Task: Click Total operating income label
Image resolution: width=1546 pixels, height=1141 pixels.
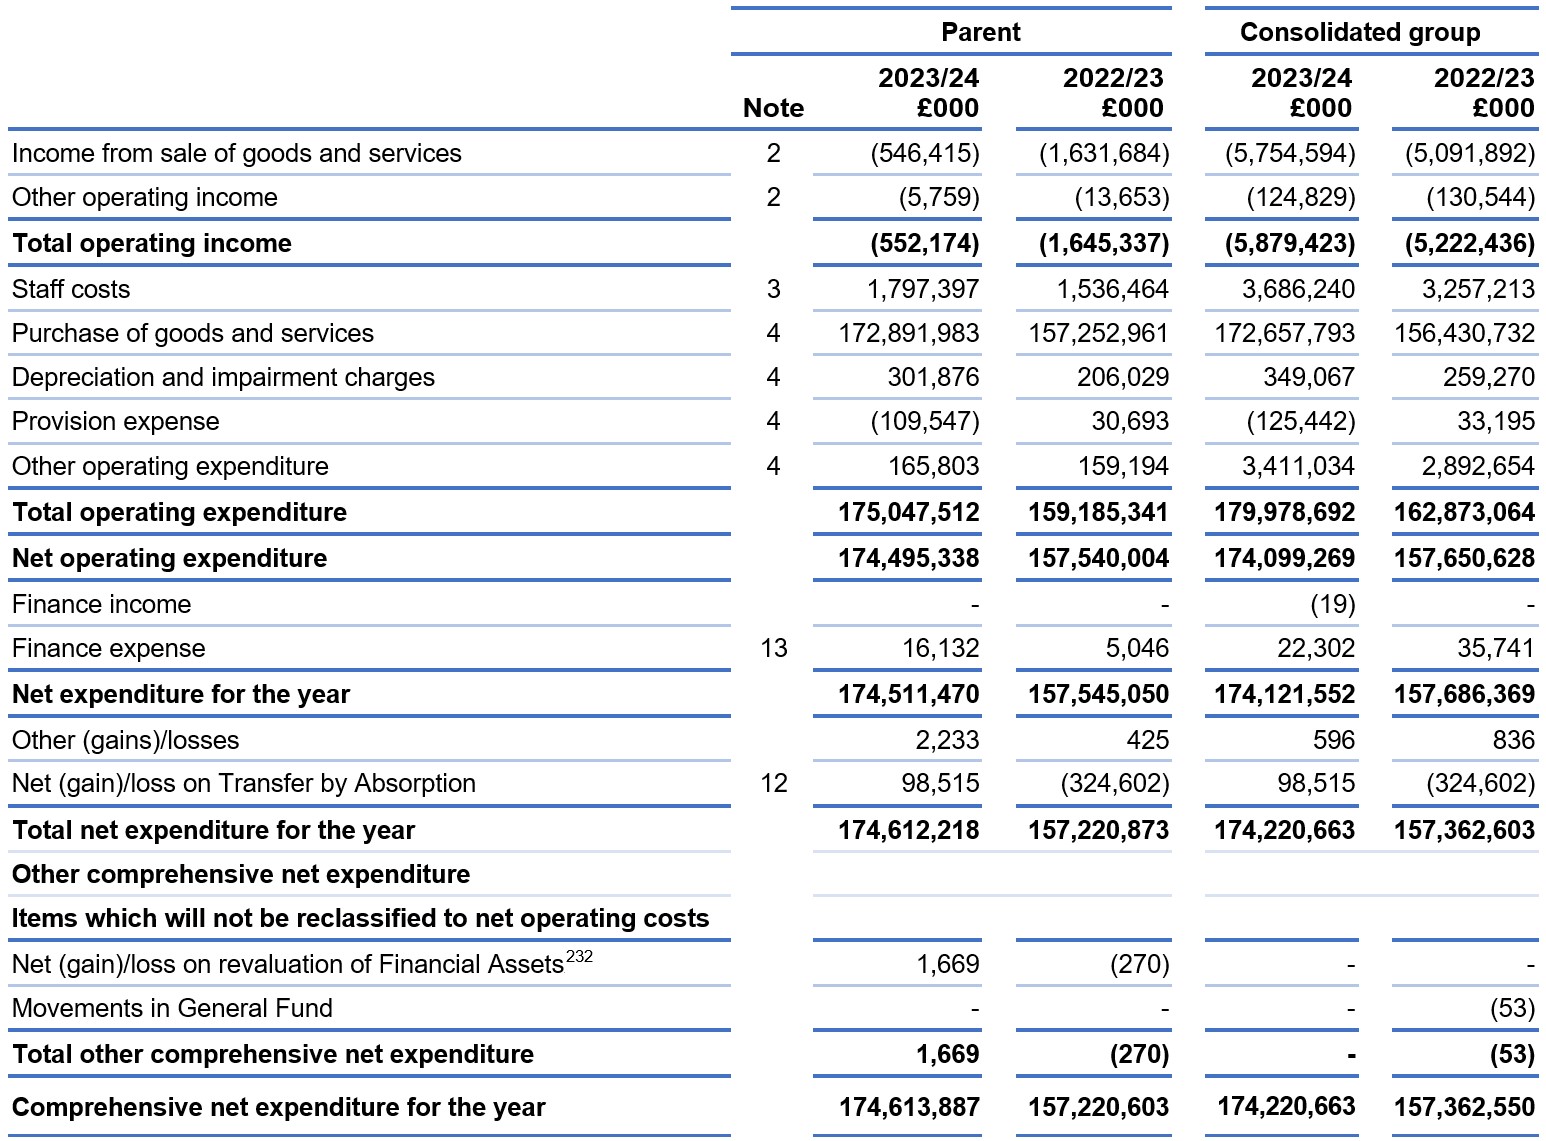Action: coord(152,243)
